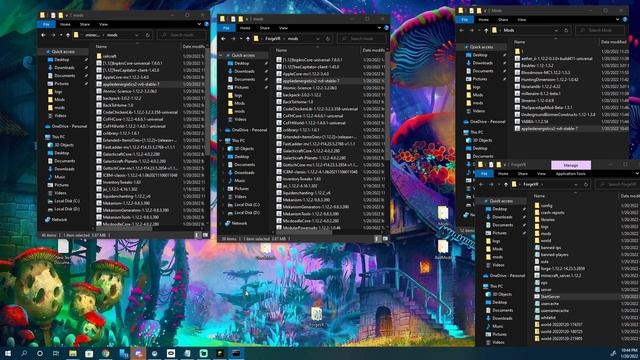Expand OneDrive in the ForgeVR mods window's tree

(x=221, y=130)
